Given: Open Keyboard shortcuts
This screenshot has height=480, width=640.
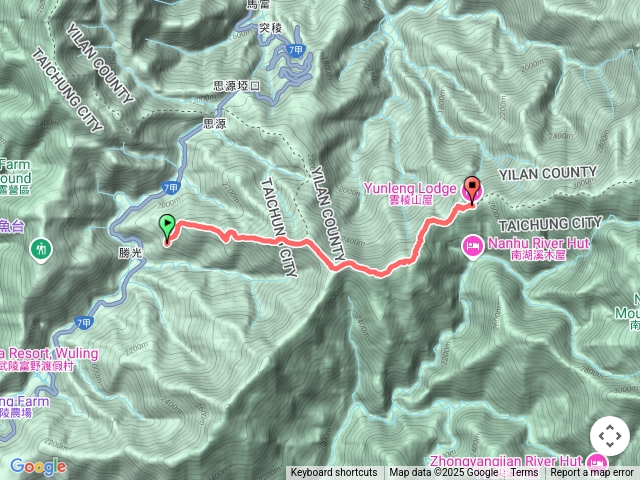Looking at the screenshot, I should click(334, 473).
